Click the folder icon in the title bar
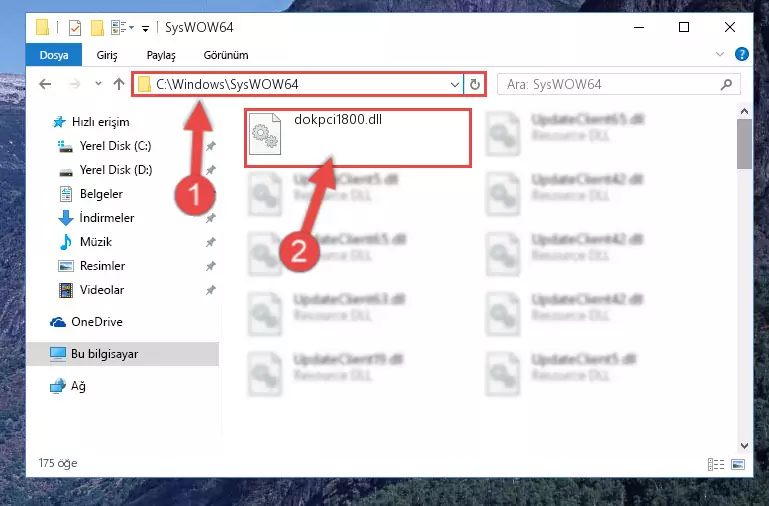The width and height of the screenshot is (769, 506). coord(43,27)
